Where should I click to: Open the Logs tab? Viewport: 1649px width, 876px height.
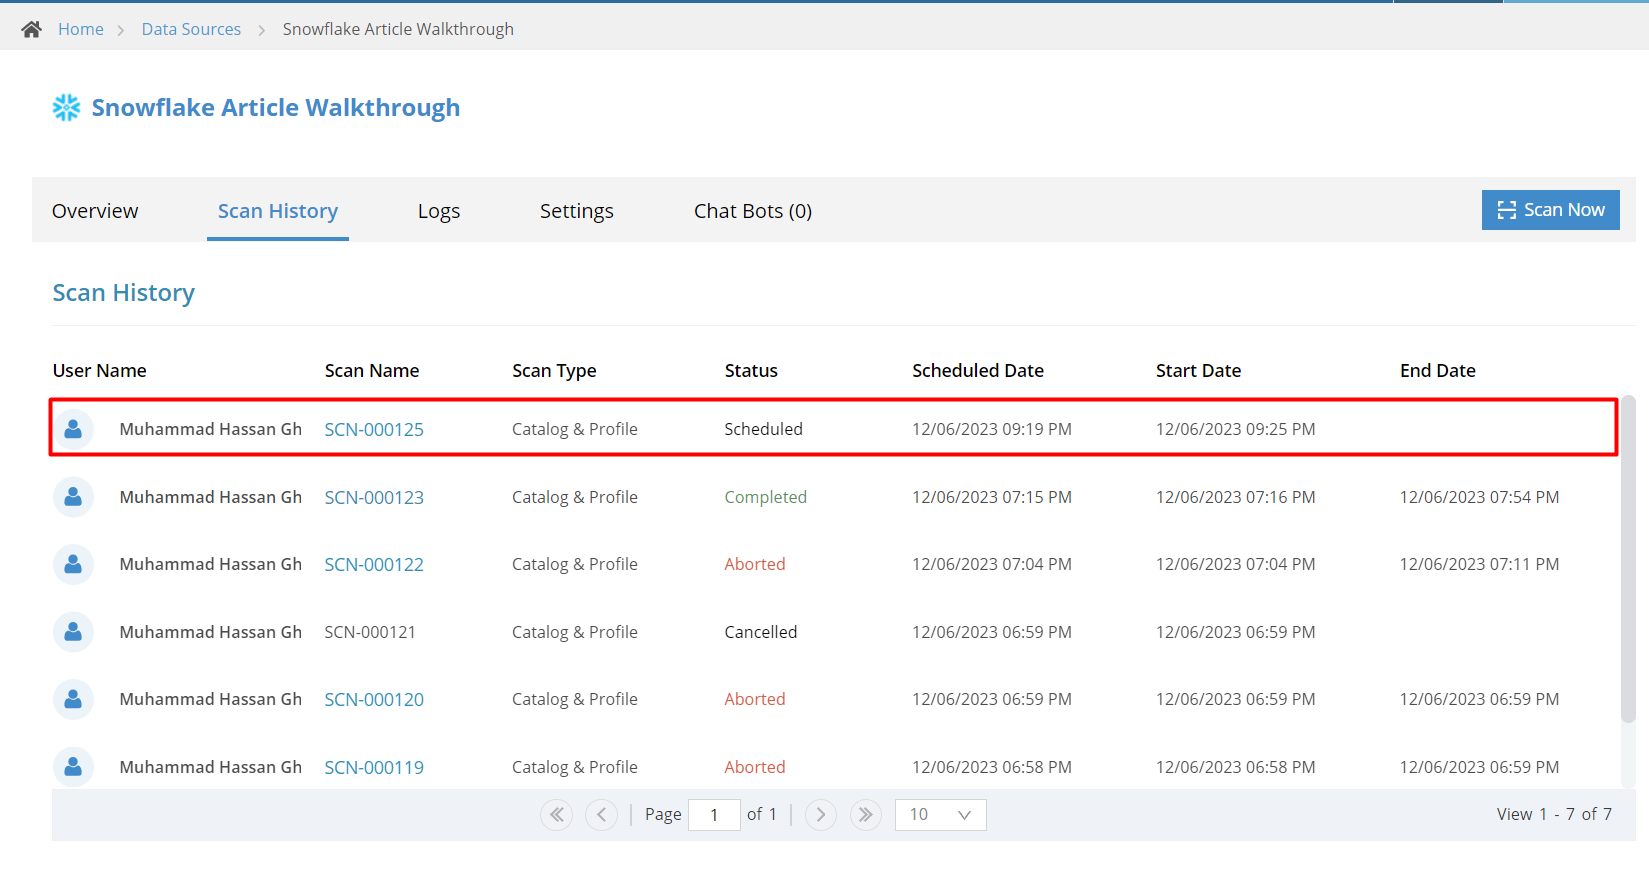click(439, 211)
